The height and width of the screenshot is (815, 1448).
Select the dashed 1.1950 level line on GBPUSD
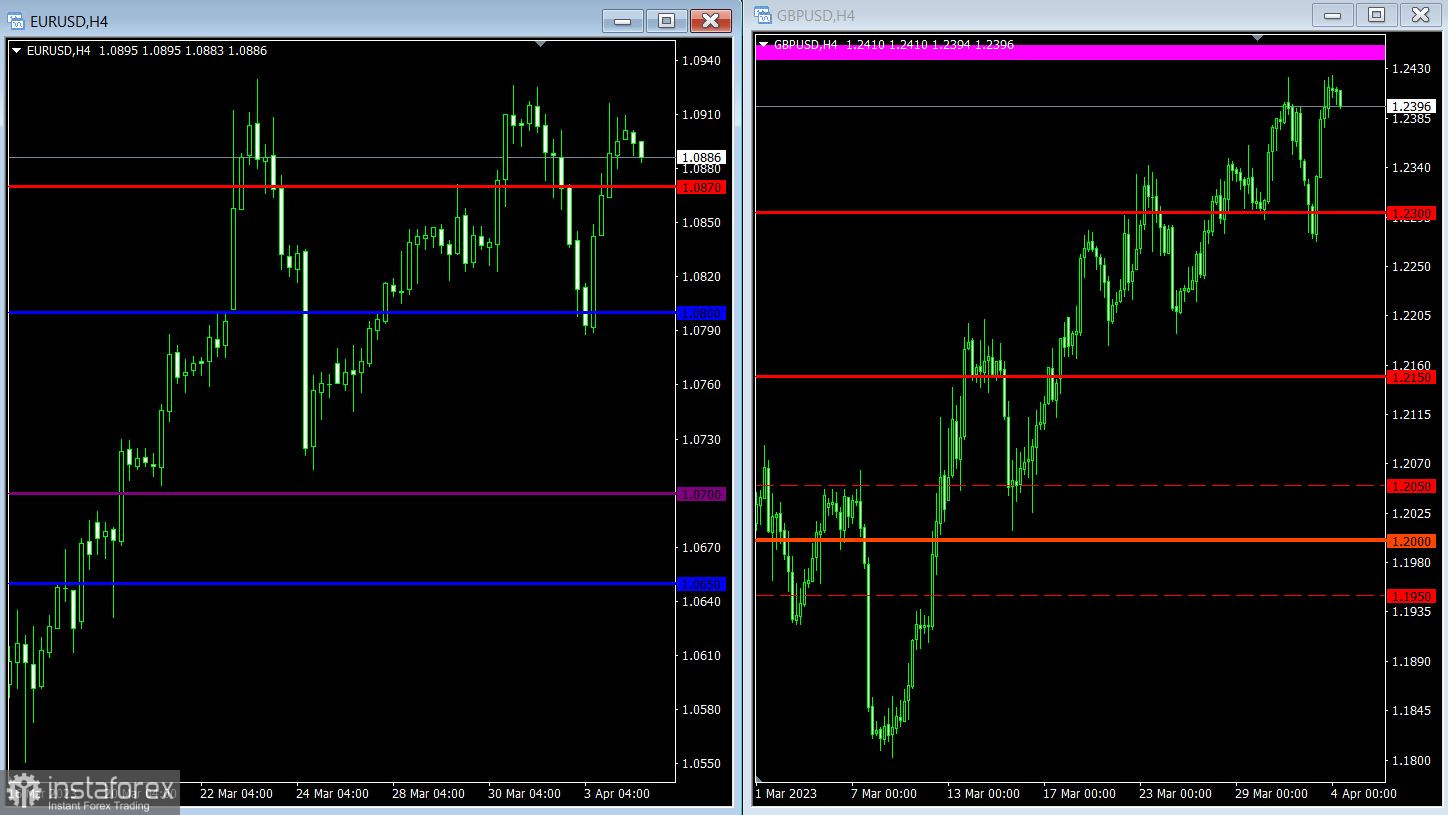point(1070,595)
